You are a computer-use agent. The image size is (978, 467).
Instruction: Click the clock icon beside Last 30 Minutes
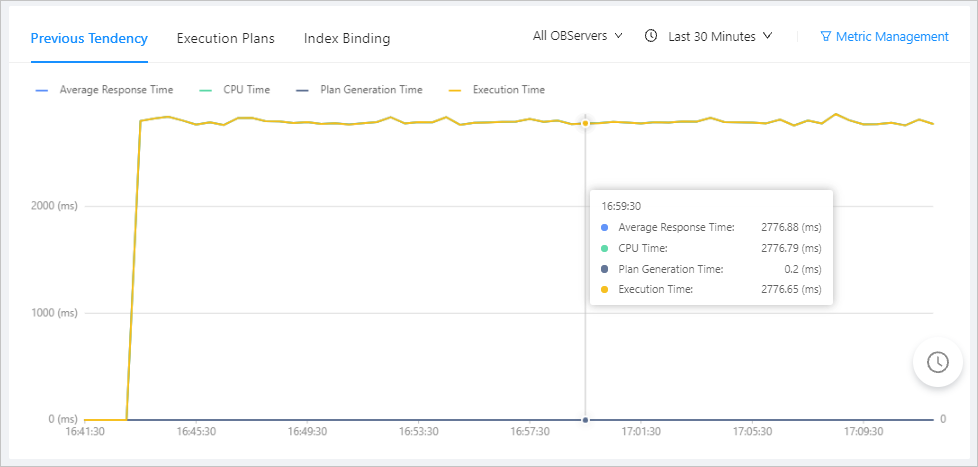click(x=651, y=36)
